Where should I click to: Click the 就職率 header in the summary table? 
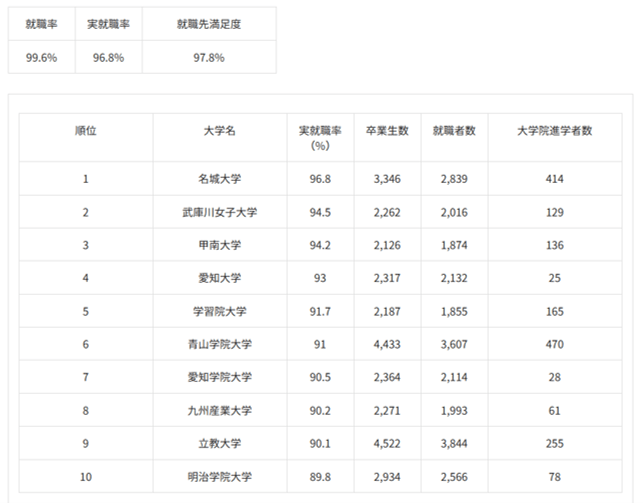click(41, 24)
